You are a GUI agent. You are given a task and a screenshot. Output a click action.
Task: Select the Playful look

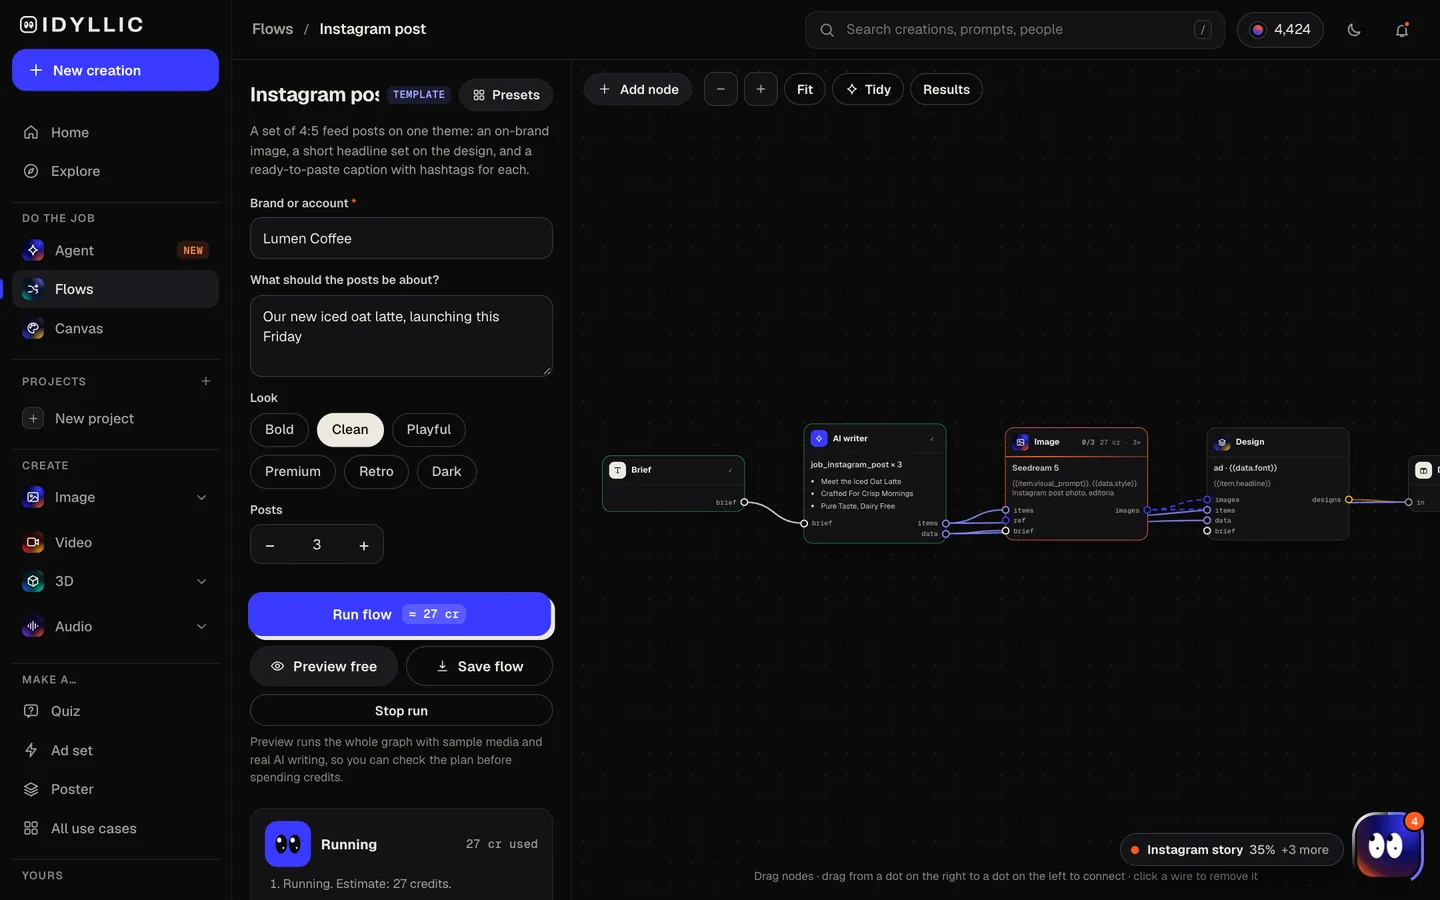[429, 429]
